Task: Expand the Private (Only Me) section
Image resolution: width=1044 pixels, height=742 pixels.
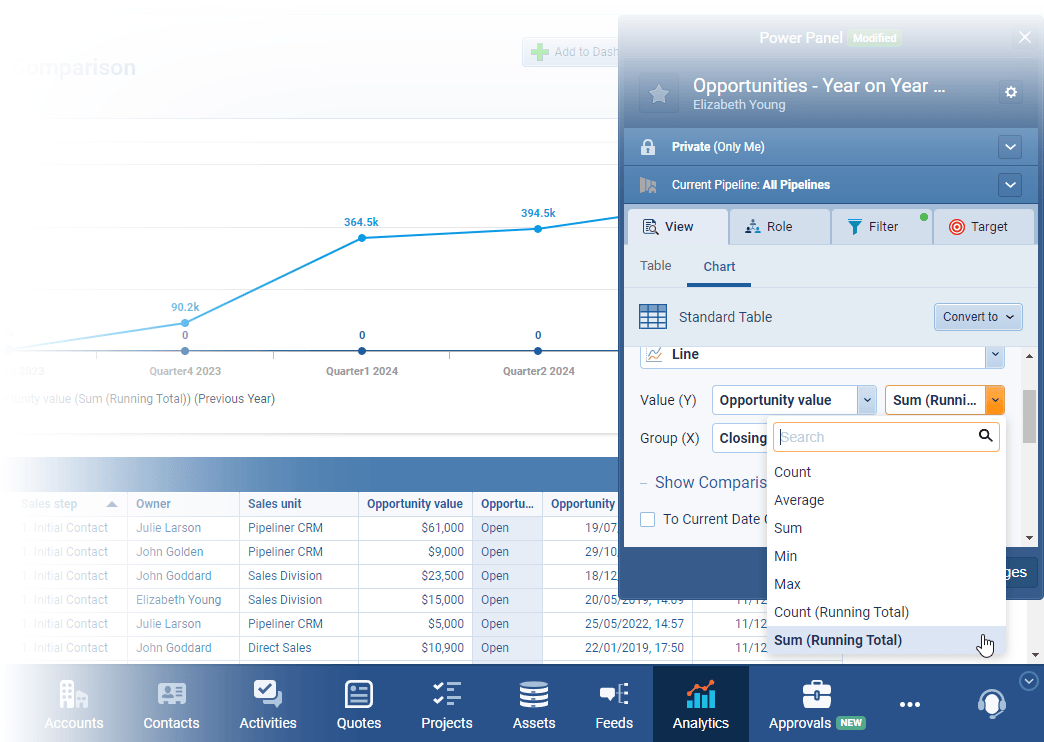Action: (x=1010, y=147)
